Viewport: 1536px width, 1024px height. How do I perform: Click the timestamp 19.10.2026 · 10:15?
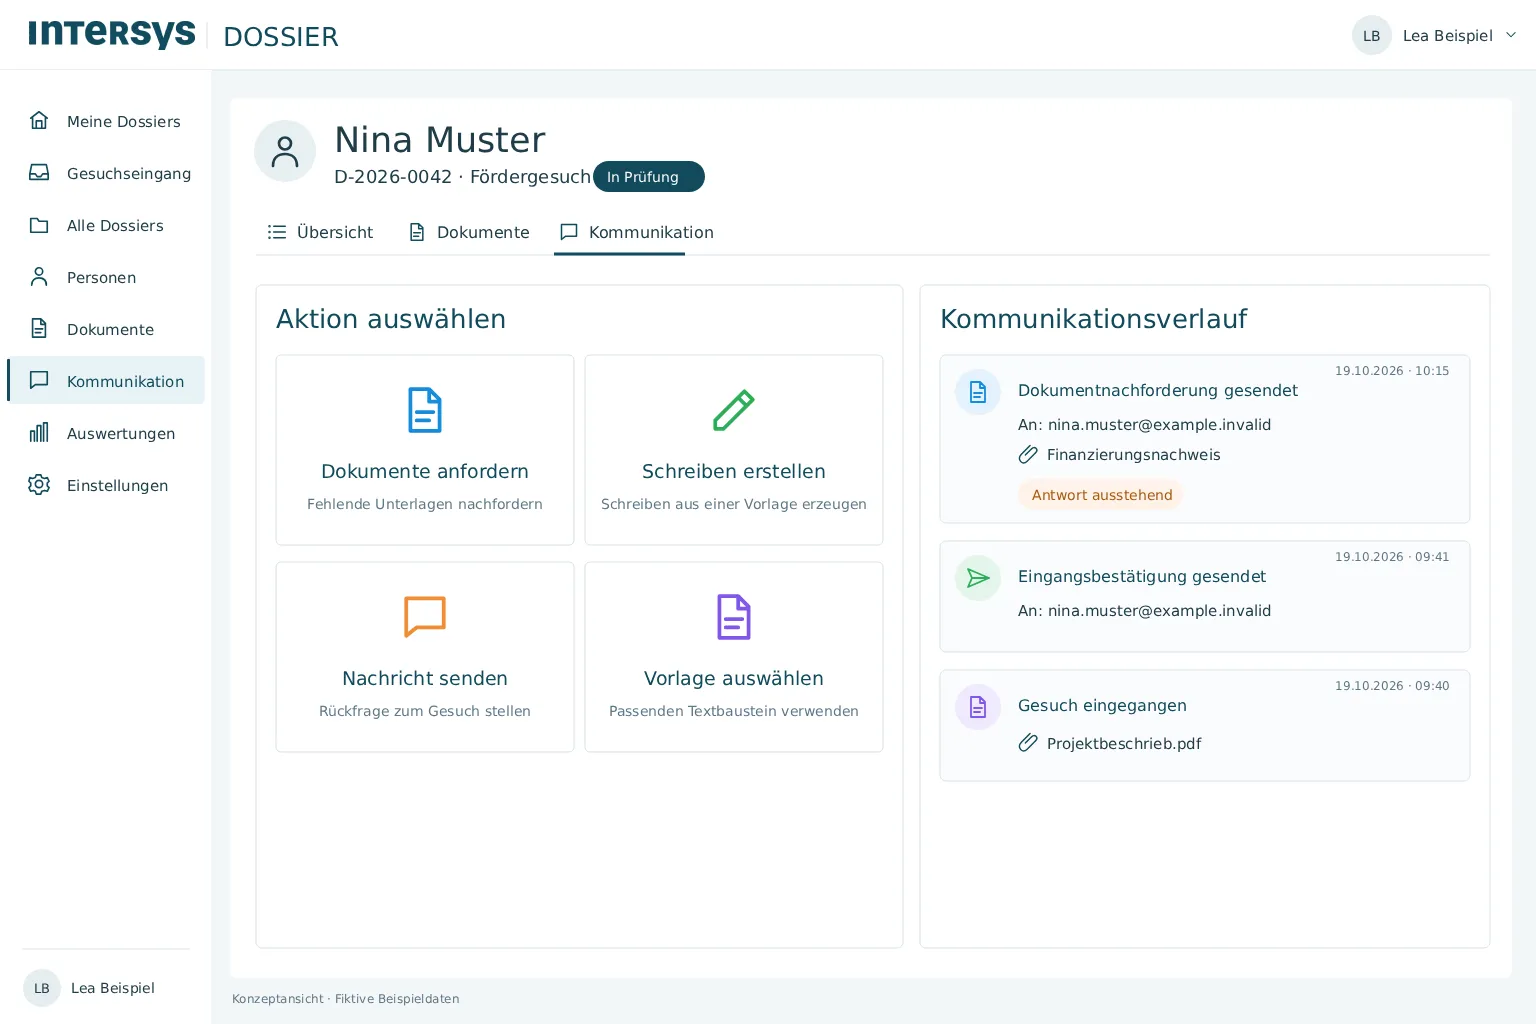pyautogui.click(x=1392, y=371)
